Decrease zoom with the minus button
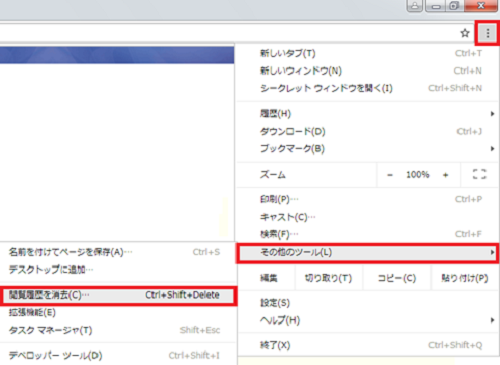500x365 pixels. [x=390, y=175]
